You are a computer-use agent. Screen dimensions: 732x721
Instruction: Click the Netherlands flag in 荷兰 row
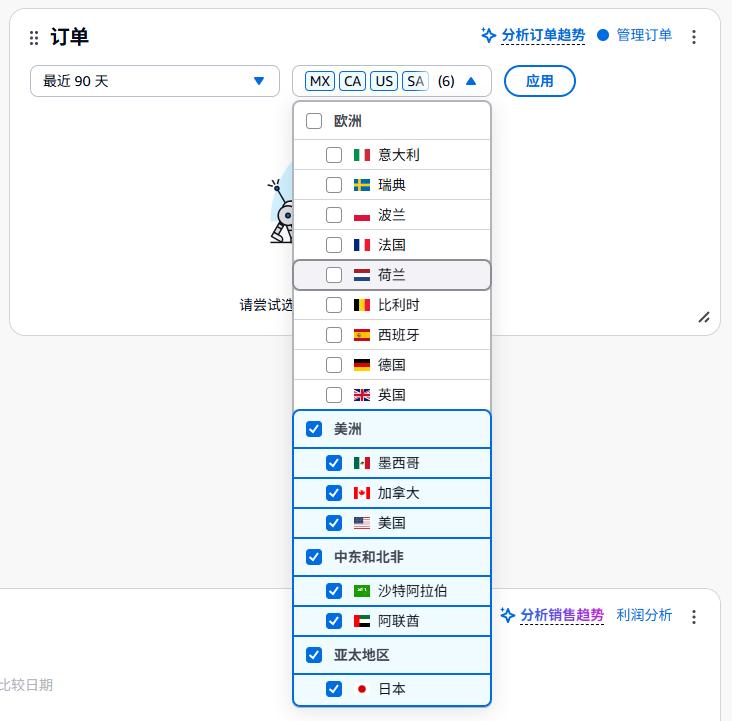click(362, 275)
